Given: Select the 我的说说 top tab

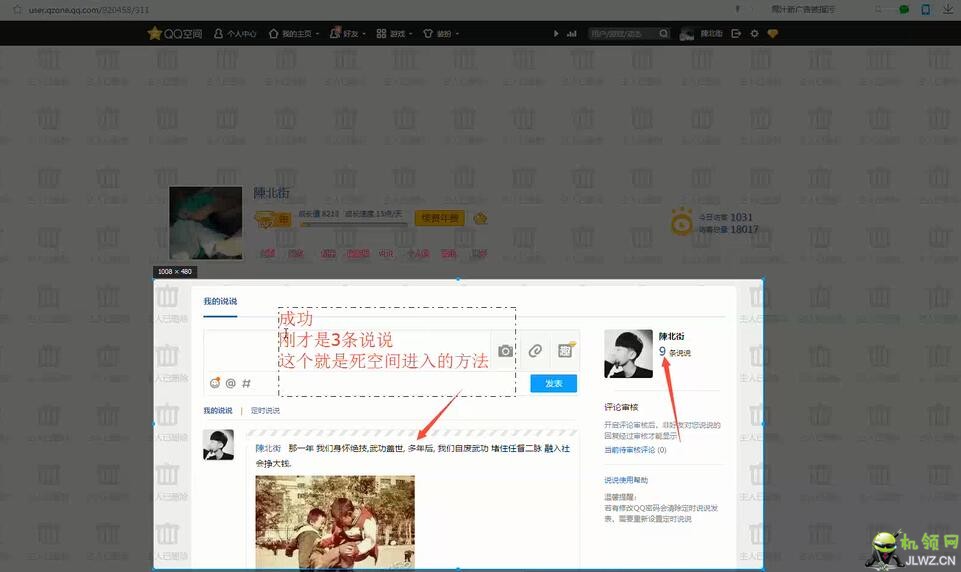Looking at the screenshot, I should [220, 301].
